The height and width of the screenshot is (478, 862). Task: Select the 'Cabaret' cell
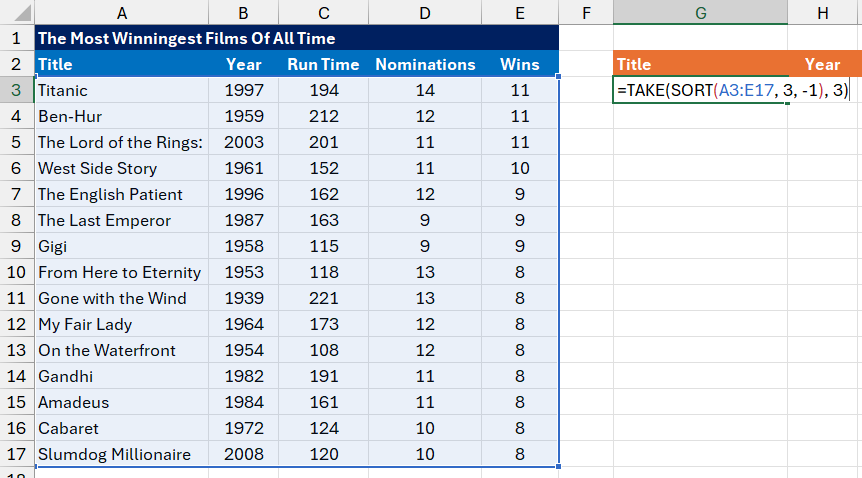121,428
